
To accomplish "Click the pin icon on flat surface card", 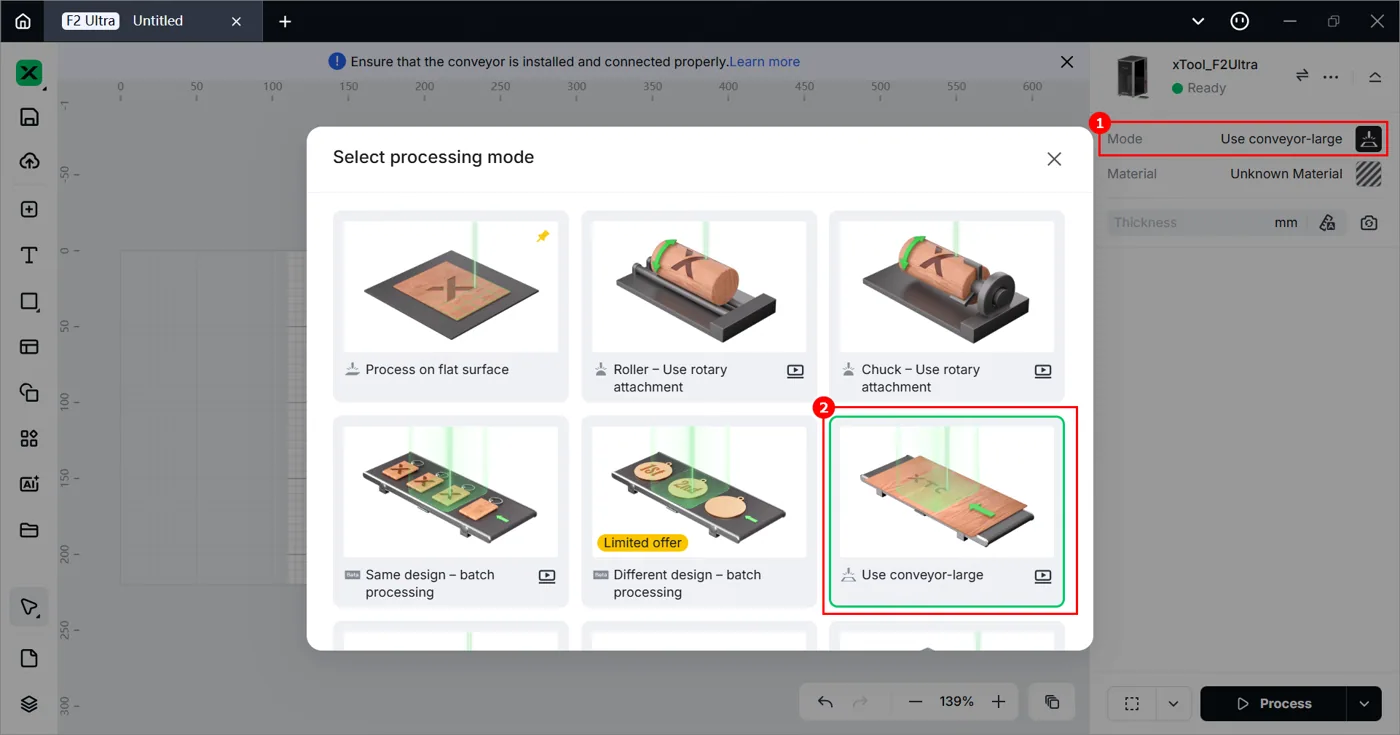I will point(543,236).
